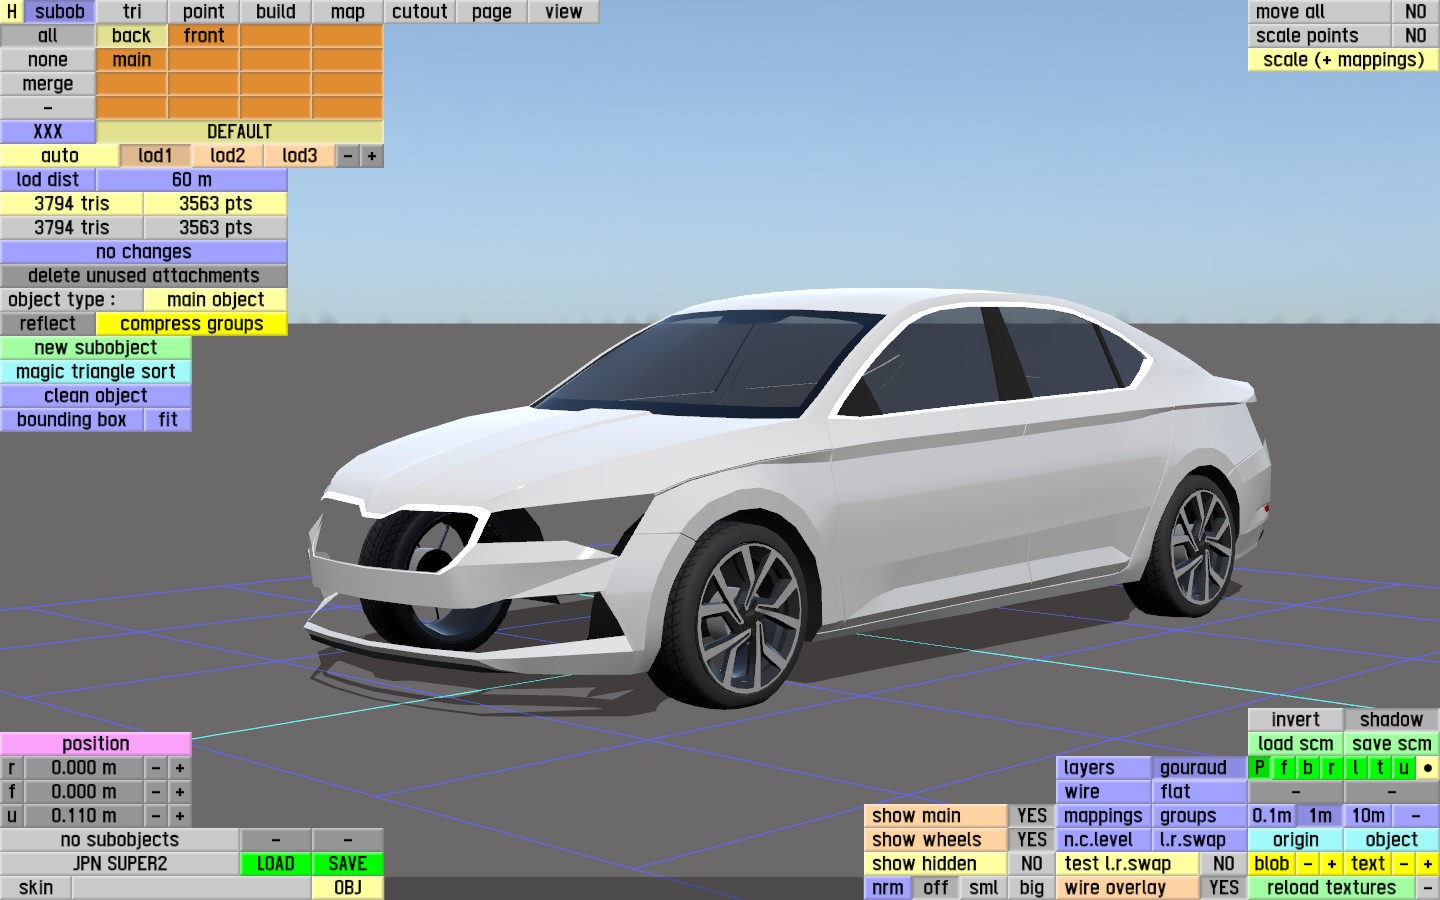Screen dimensions: 1440x900
Task: Export with the OBJ button
Action: click(348, 888)
